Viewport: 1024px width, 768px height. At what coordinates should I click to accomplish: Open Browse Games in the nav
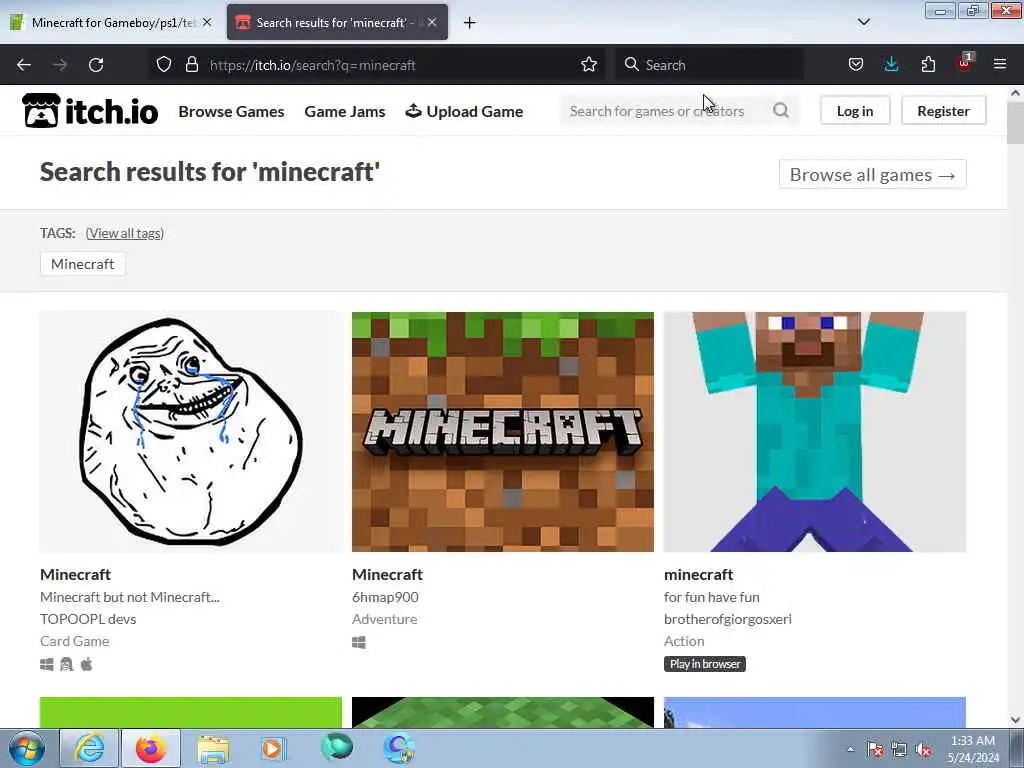pos(231,112)
